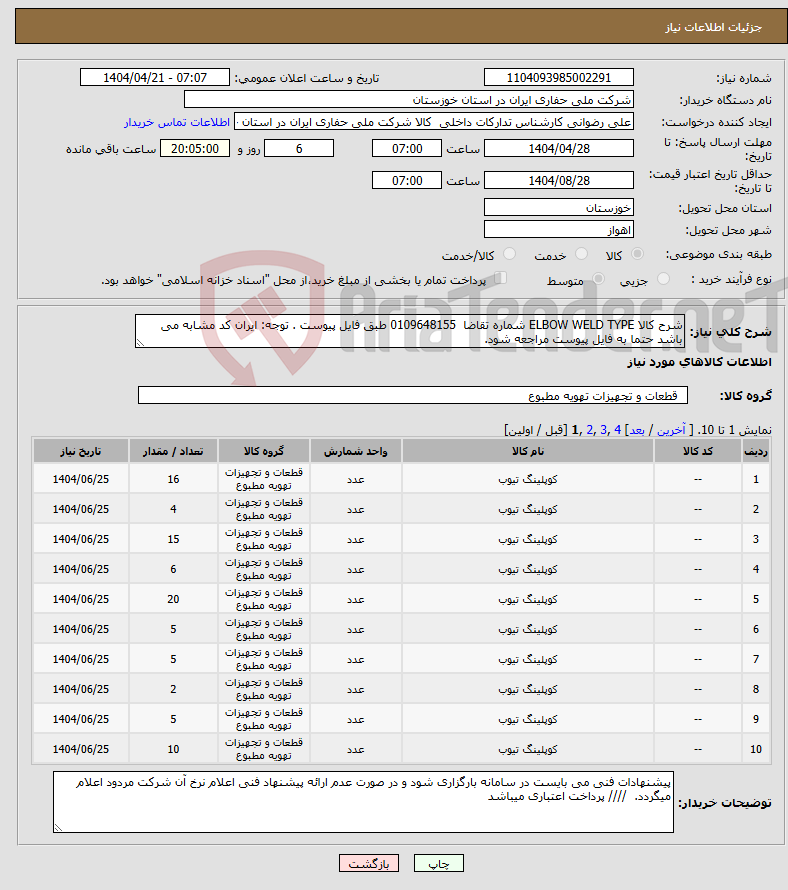Click the need date in row 4

[x=81, y=569]
